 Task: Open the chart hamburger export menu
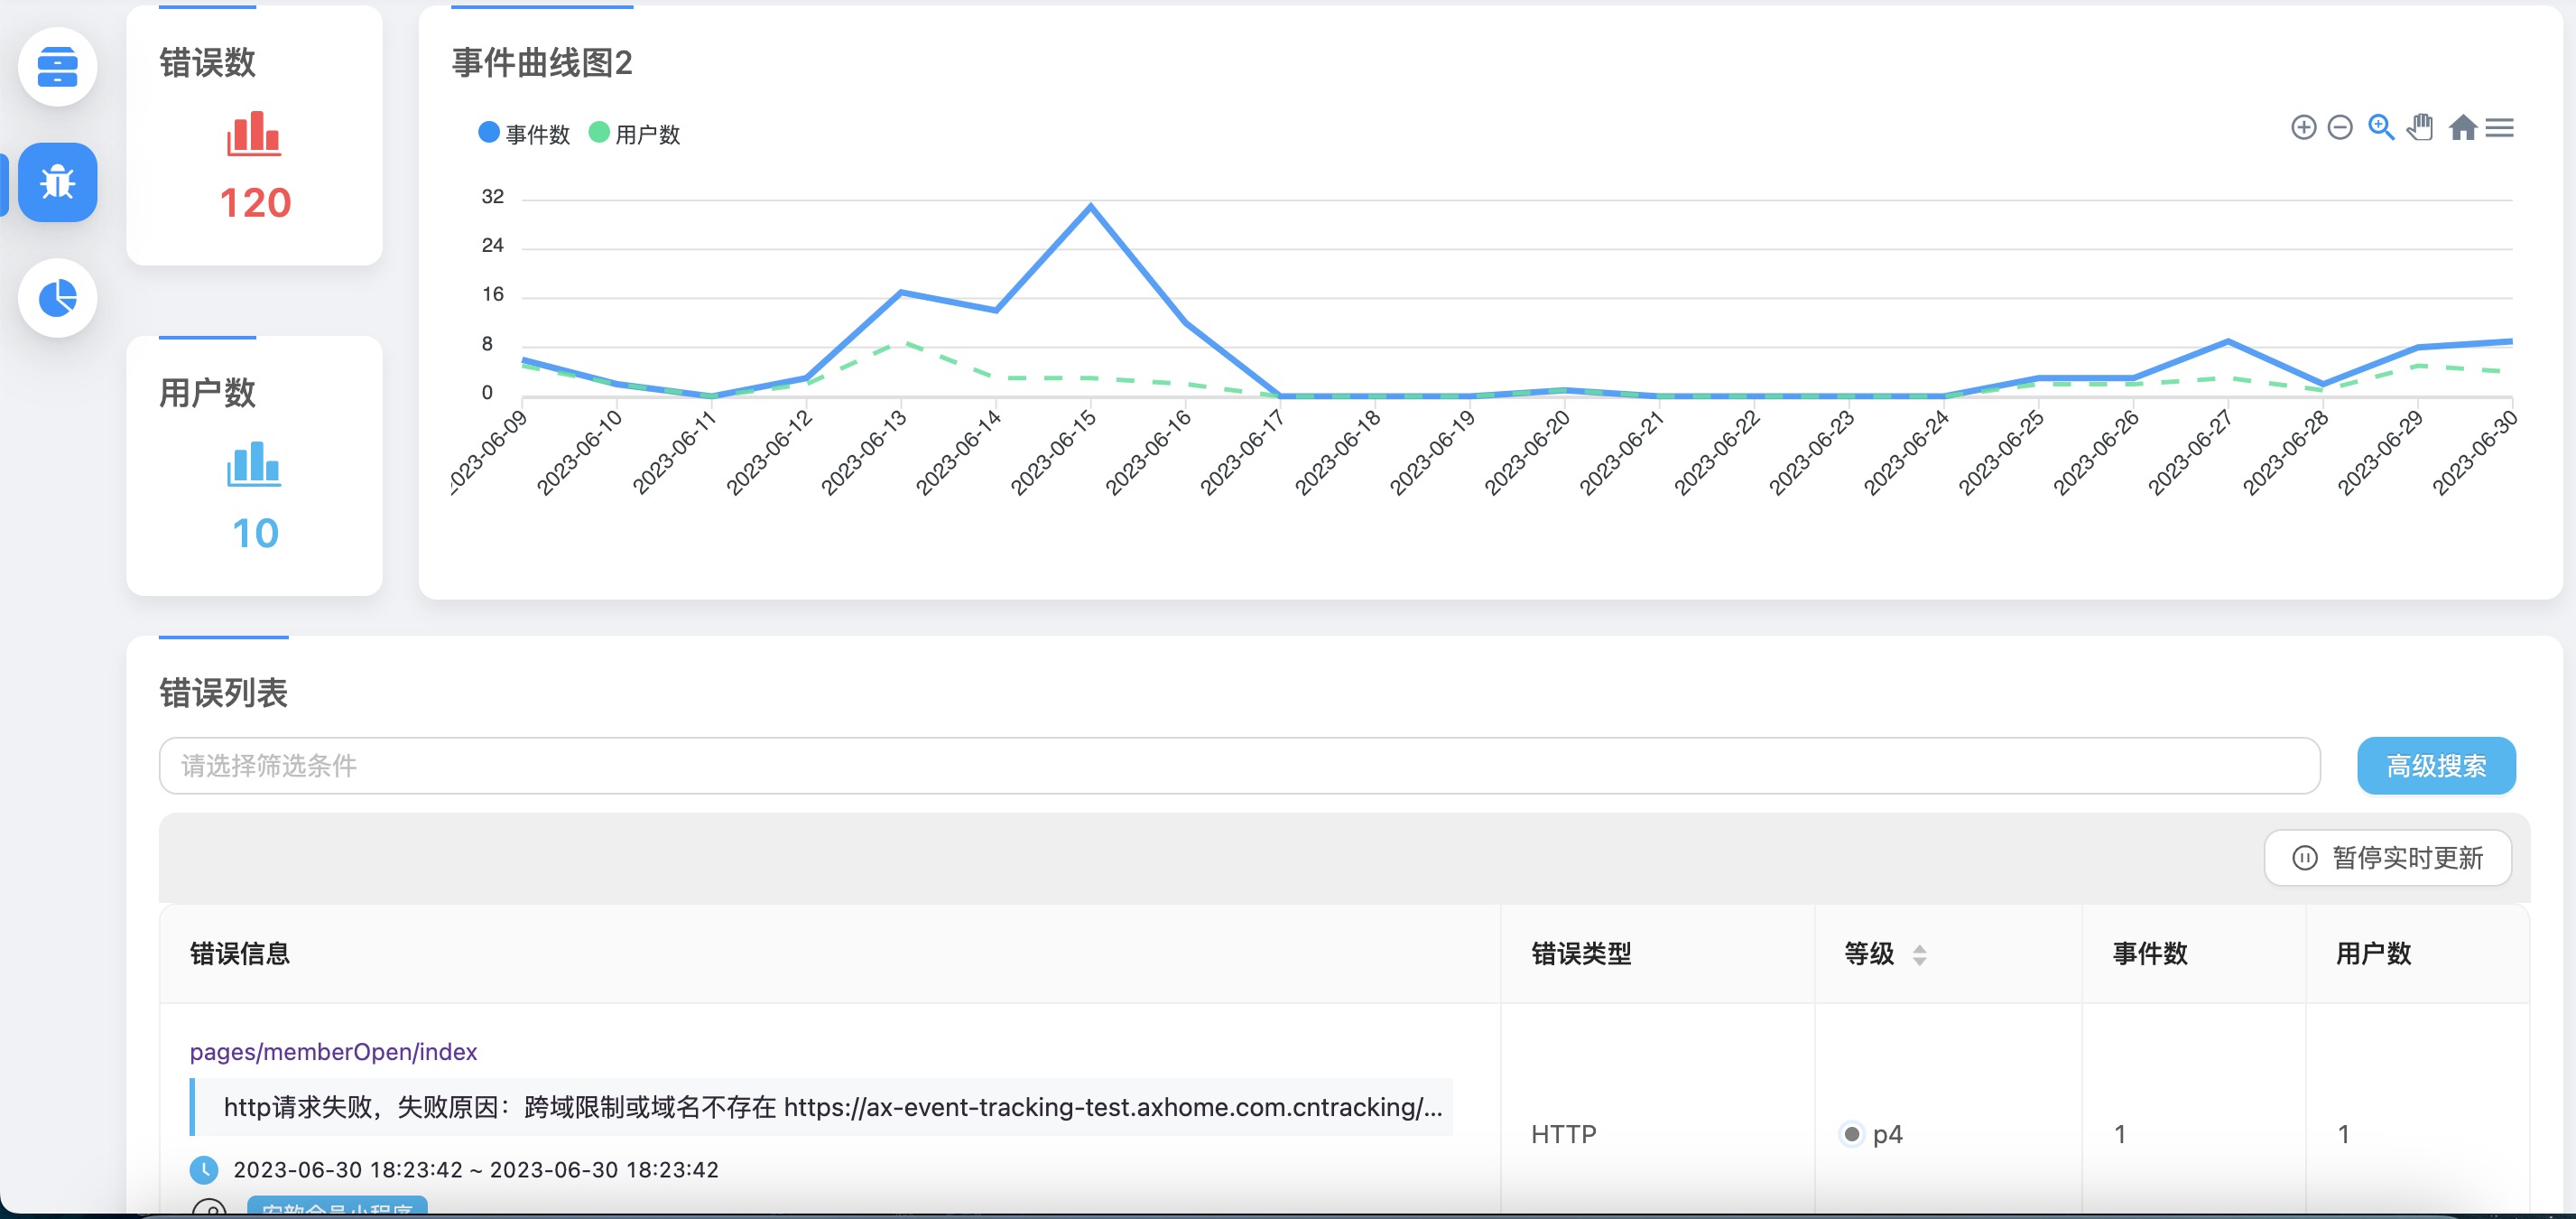[2499, 127]
